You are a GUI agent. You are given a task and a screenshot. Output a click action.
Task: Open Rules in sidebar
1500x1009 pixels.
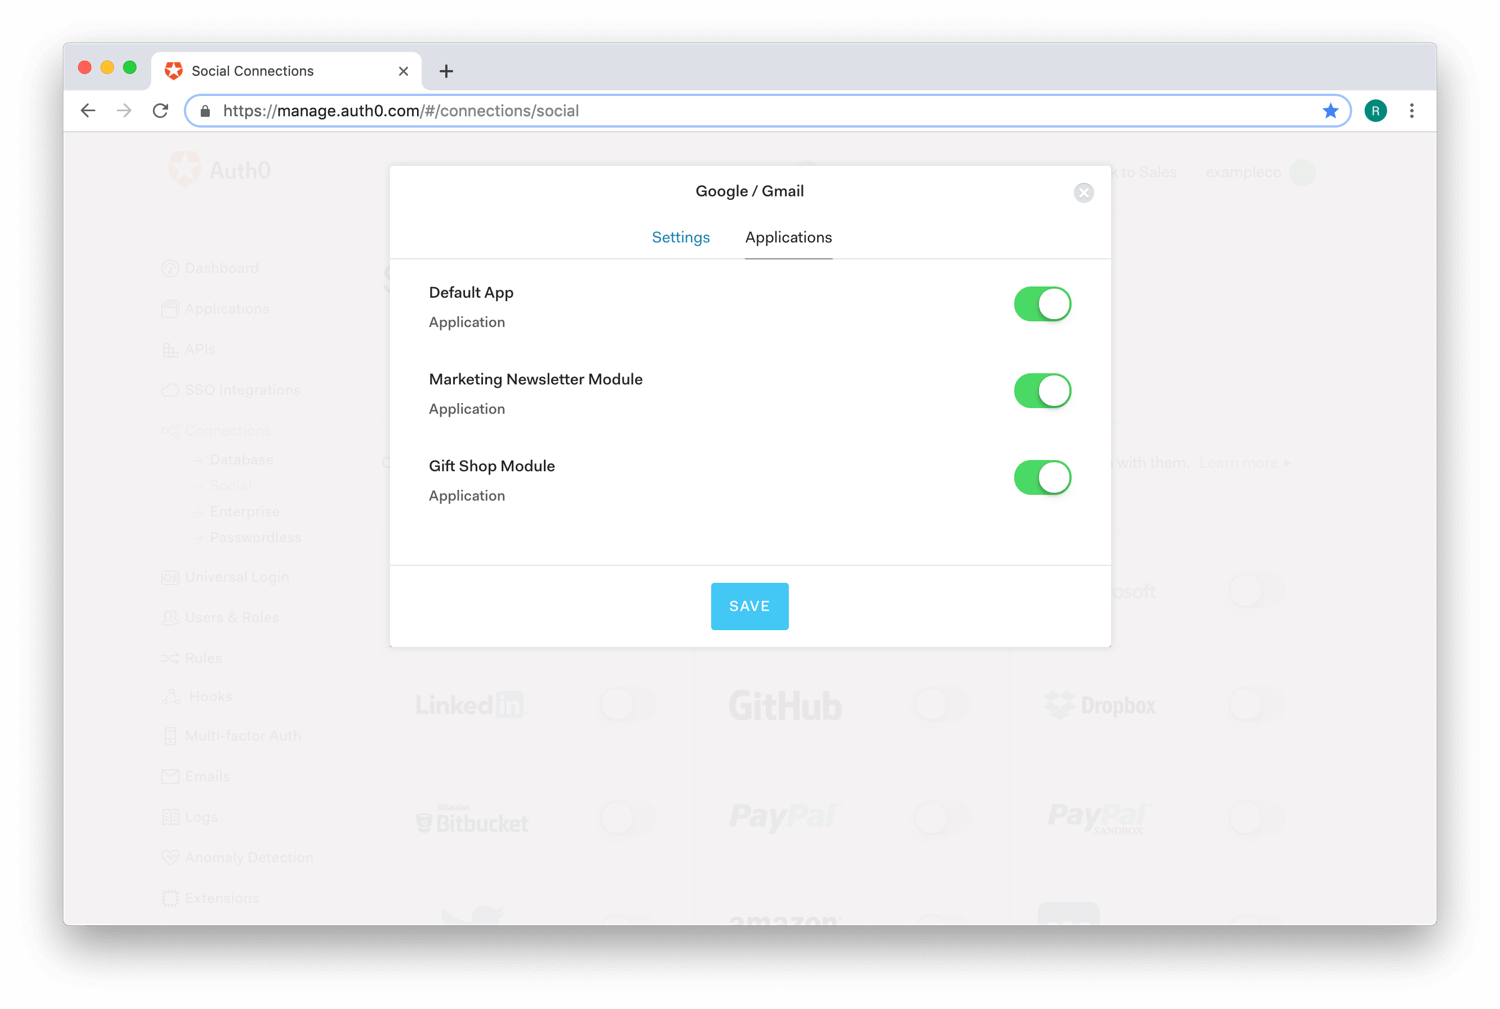click(x=192, y=658)
